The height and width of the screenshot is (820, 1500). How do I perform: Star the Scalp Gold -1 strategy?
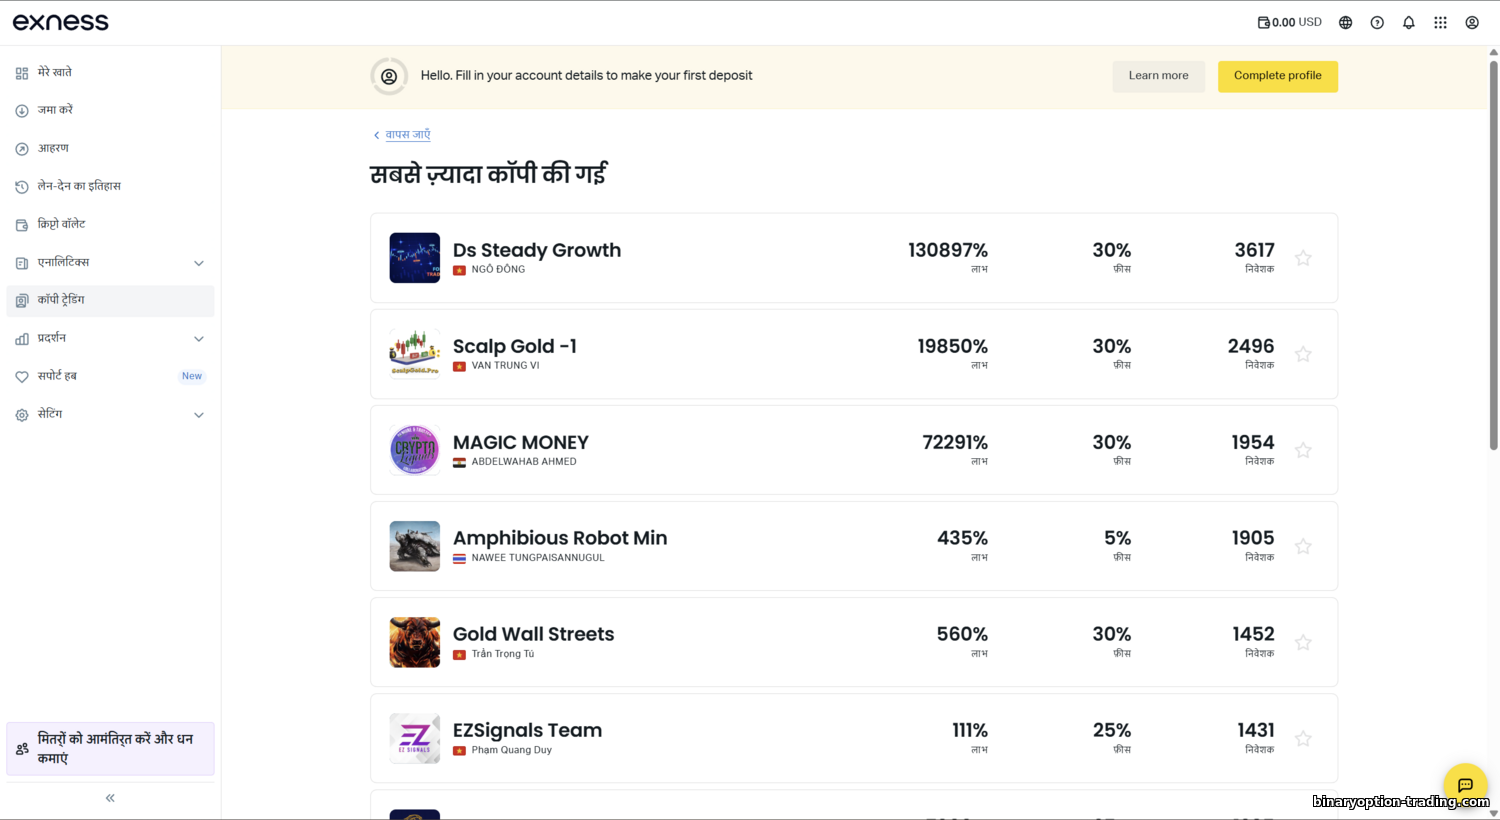tap(1303, 354)
